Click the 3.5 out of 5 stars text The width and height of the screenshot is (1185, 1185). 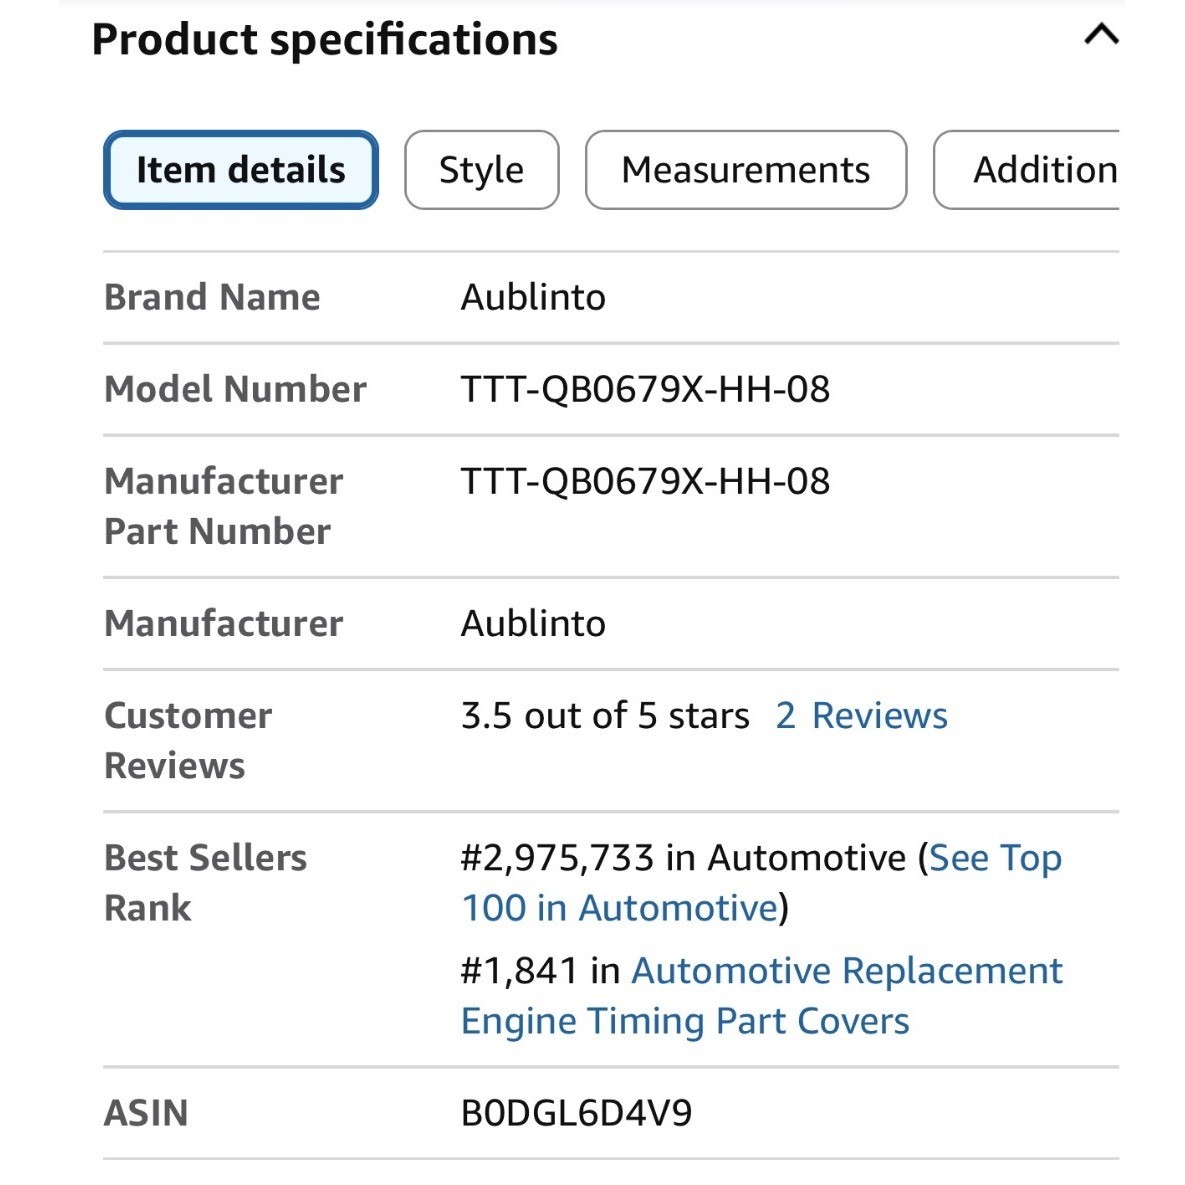[x=604, y=716]
